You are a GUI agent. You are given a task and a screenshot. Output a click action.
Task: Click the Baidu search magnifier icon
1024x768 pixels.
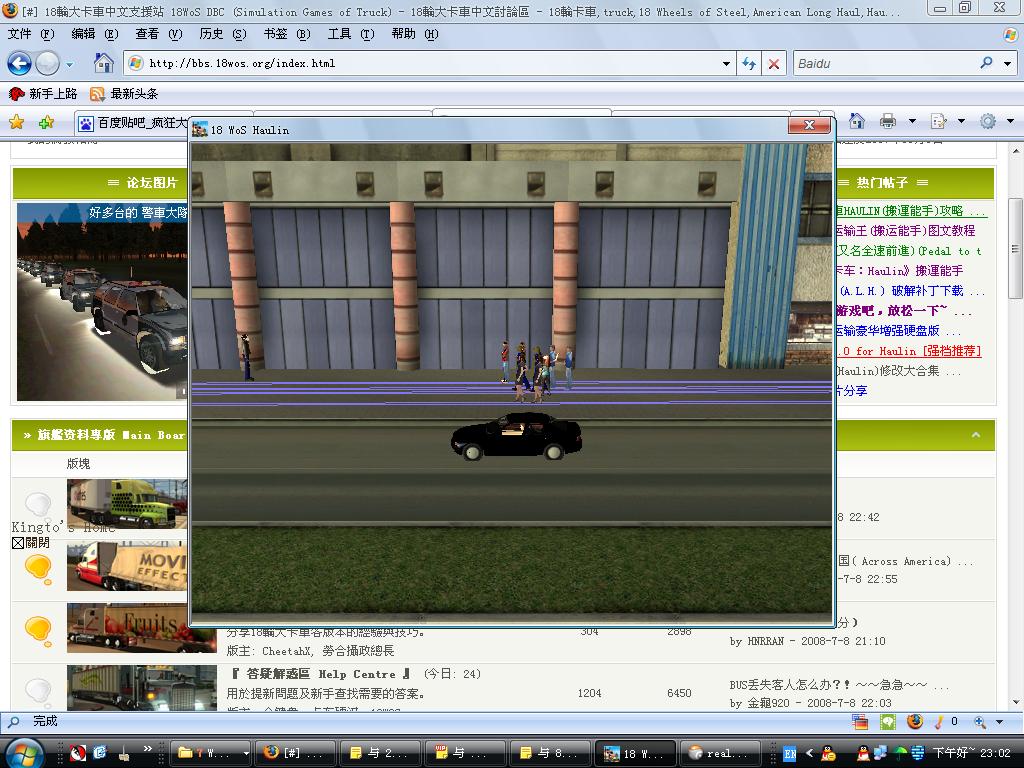point(986,63)
